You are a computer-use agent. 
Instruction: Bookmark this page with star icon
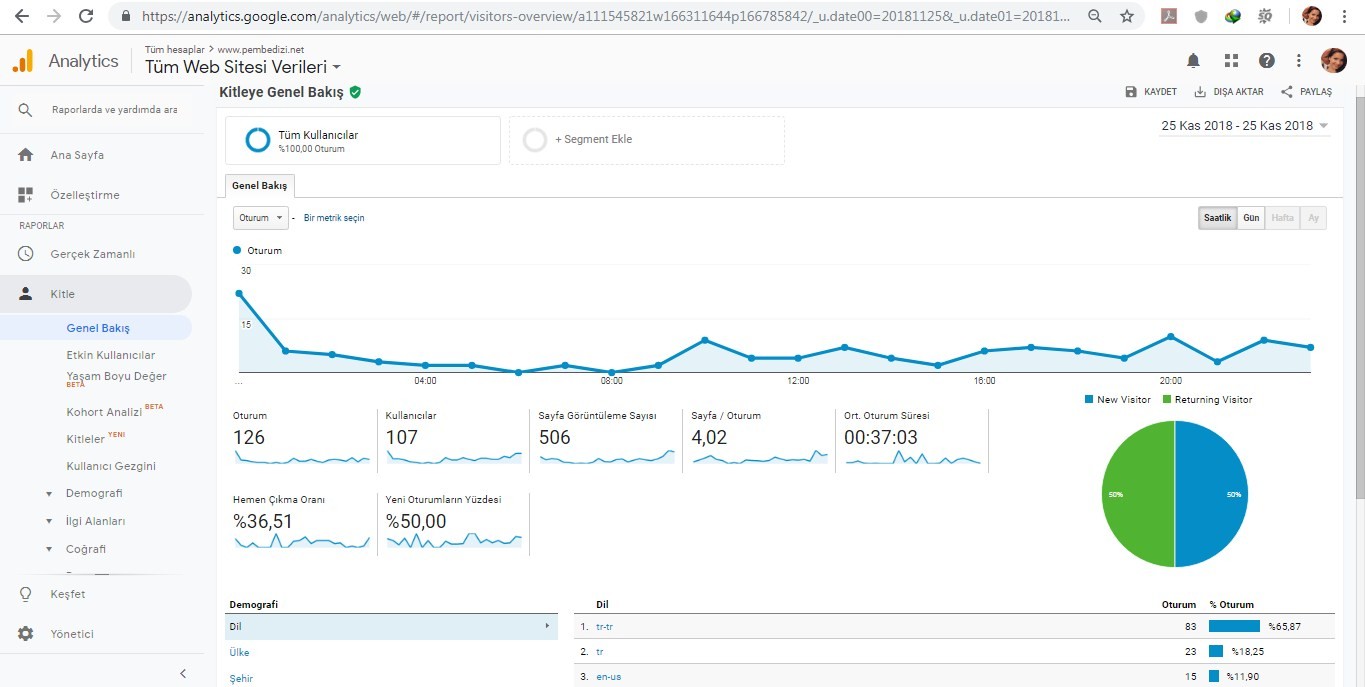tap(1127, 16)
